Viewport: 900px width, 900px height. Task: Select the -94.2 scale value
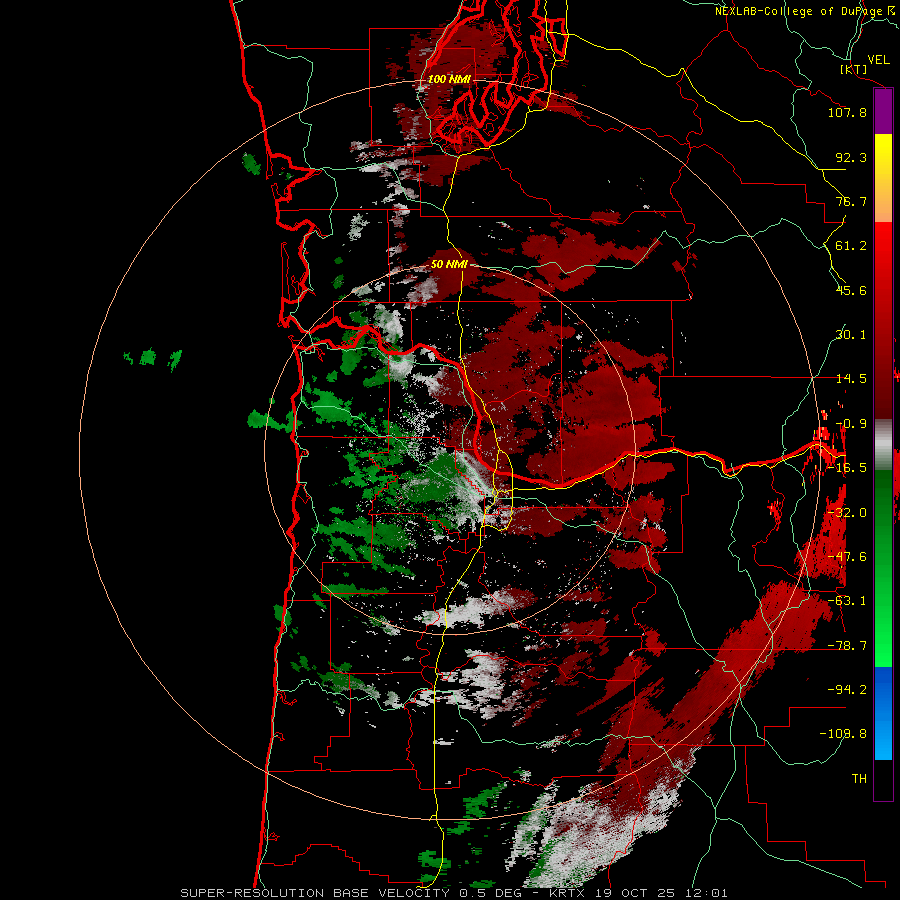(847, 690)
